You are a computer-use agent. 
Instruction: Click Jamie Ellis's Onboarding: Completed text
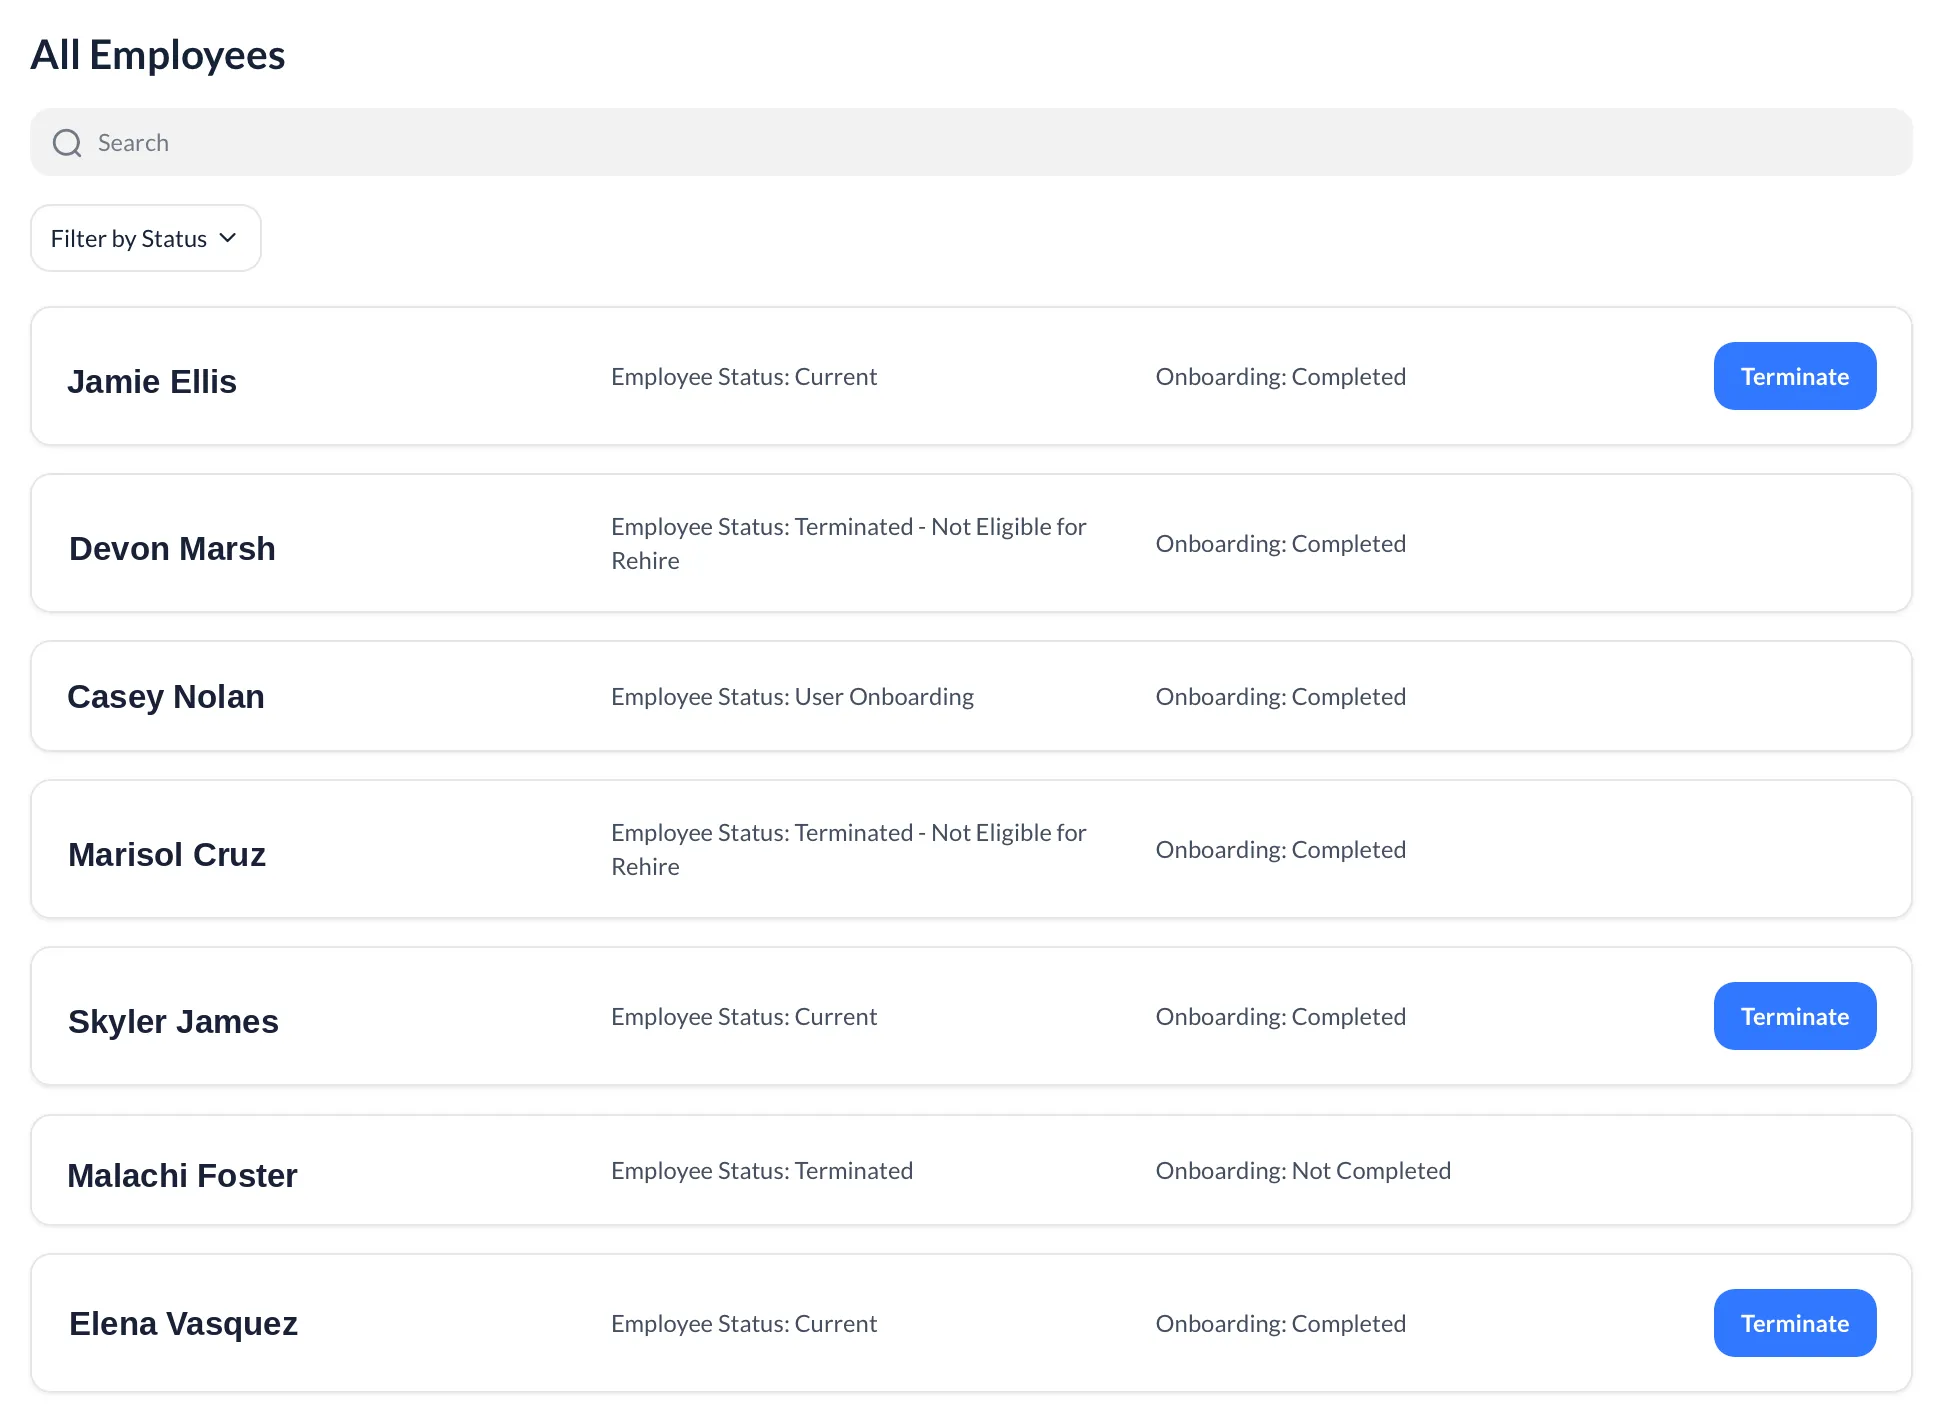pos(1281,377)
